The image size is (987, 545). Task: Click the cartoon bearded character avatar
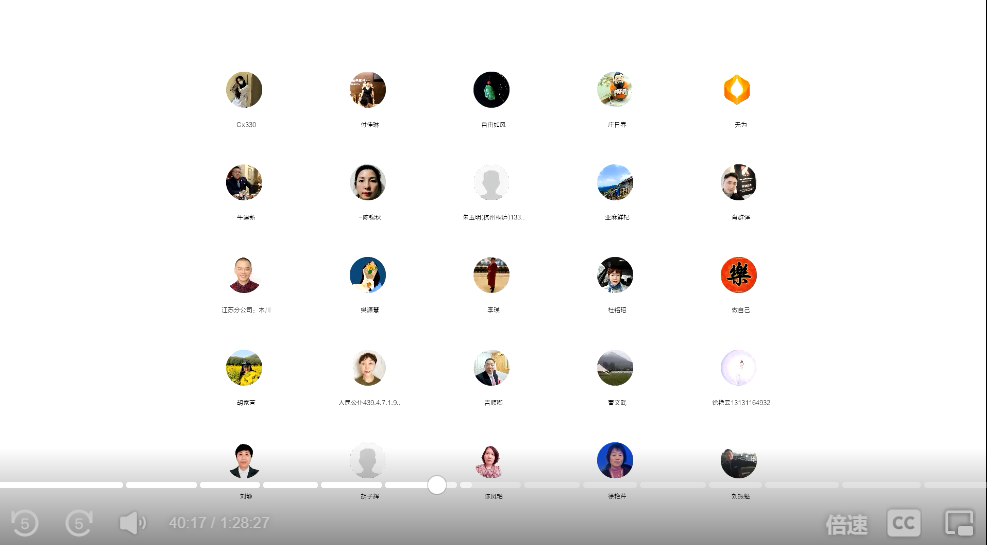tap(615, 90)
